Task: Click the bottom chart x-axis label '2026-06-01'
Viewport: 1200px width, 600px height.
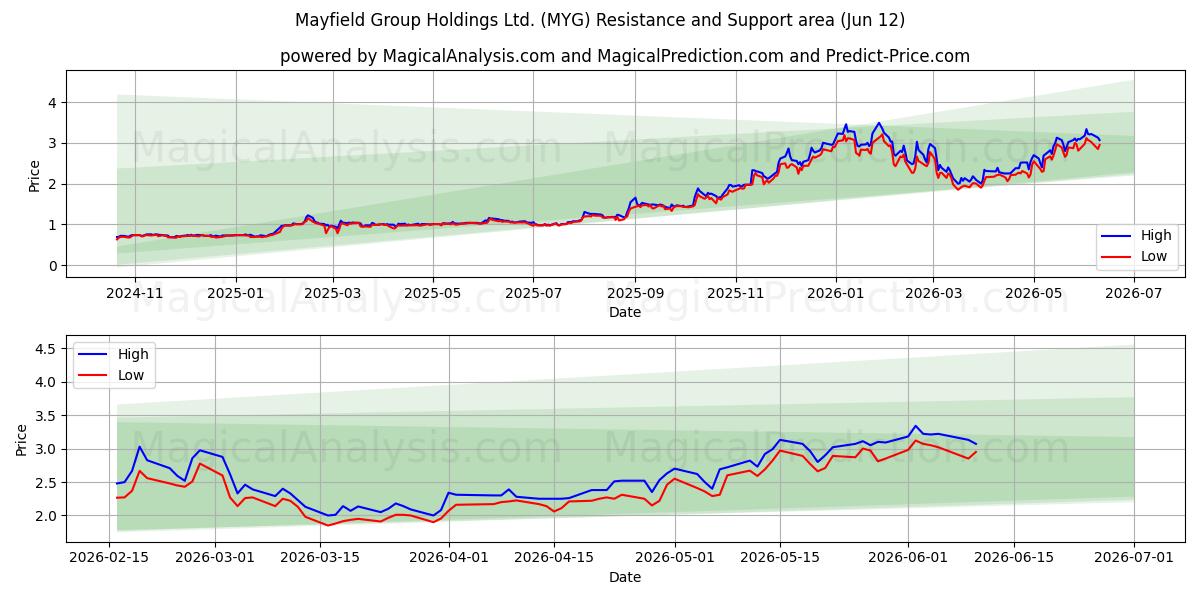Action: pos(908,558)
